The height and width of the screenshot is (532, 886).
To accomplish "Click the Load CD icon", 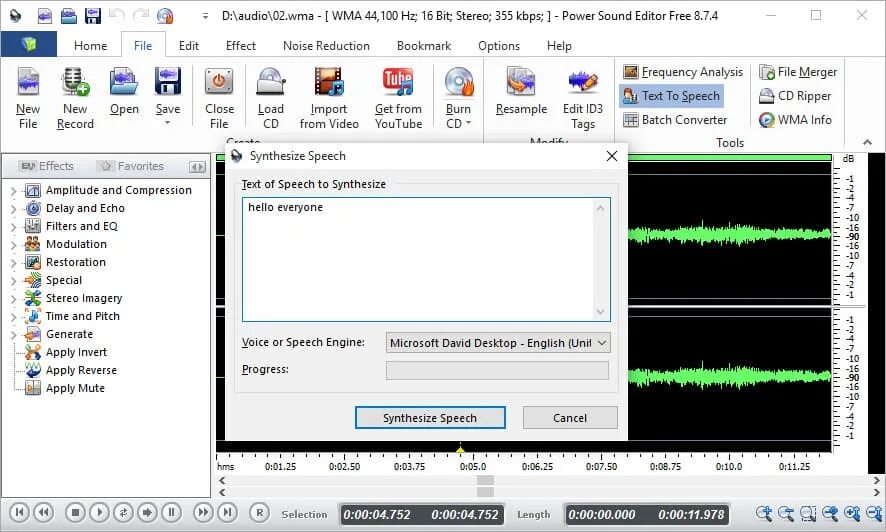I will [271, 82].
